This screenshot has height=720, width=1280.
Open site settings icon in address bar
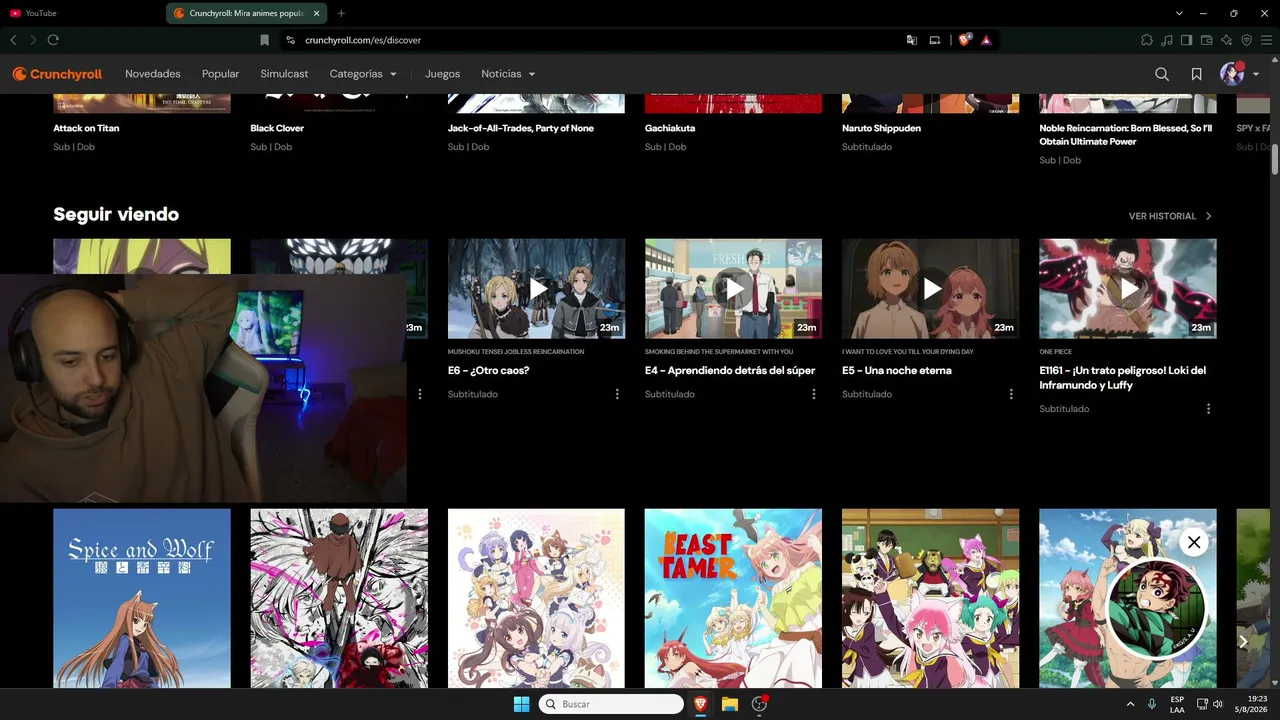[290, 40]
